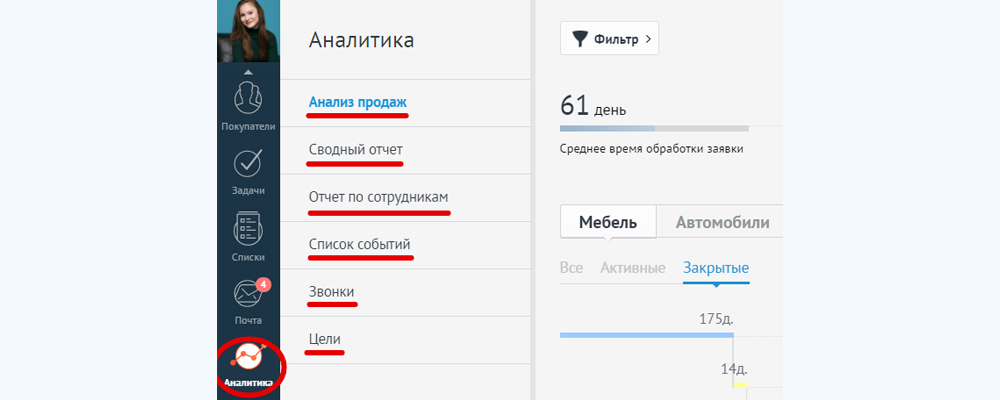Open Список событий section

(x=360, y=244)
